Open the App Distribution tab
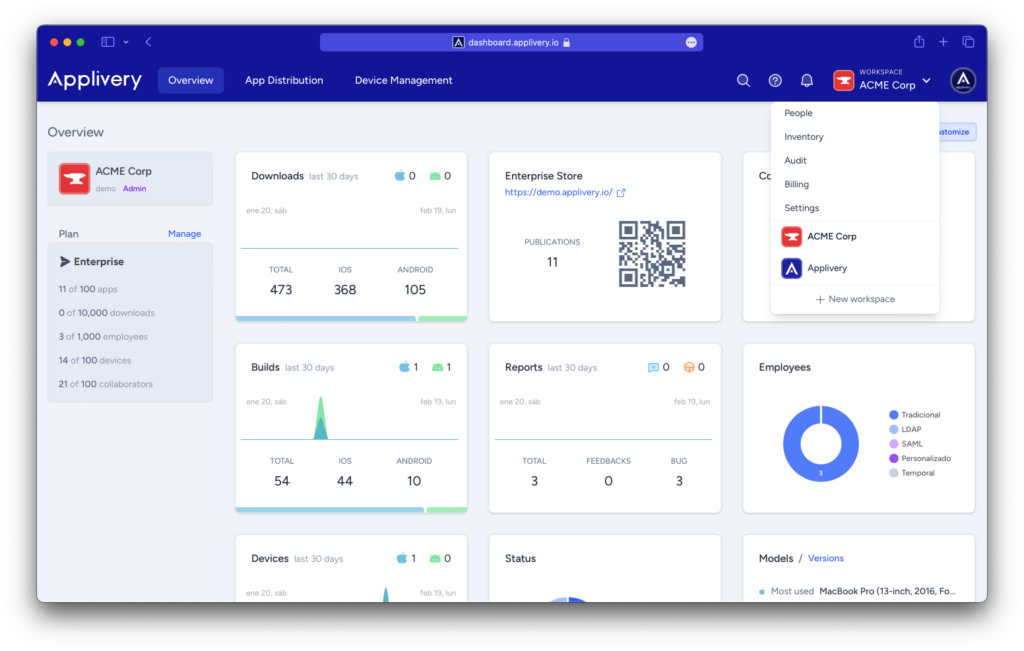This screenshot has width=1024, height=651. click(x=284, y=80)
